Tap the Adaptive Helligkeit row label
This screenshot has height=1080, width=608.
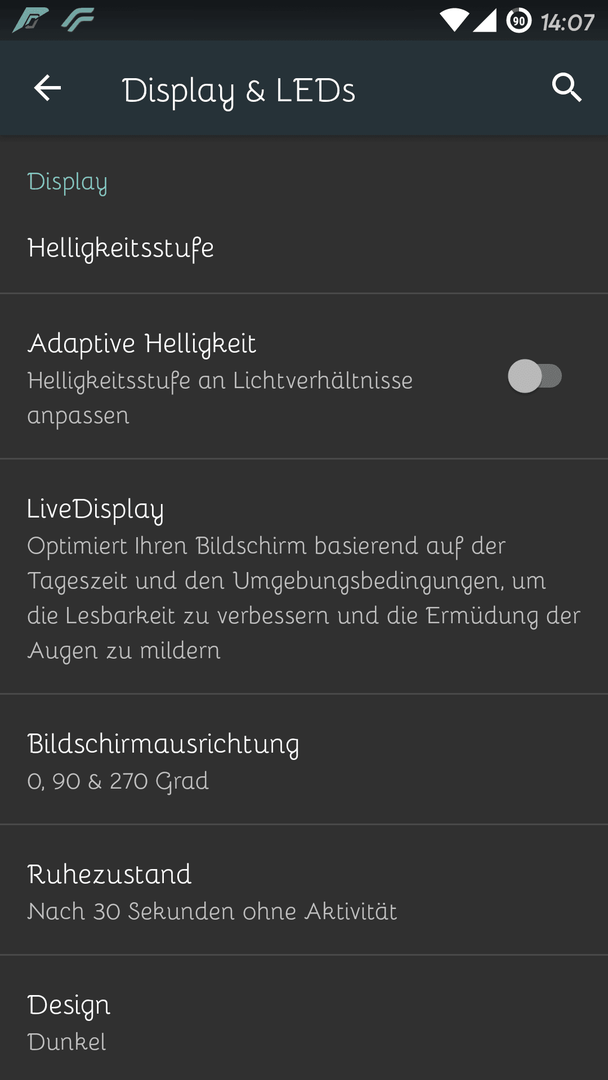[x=142, y=344]
